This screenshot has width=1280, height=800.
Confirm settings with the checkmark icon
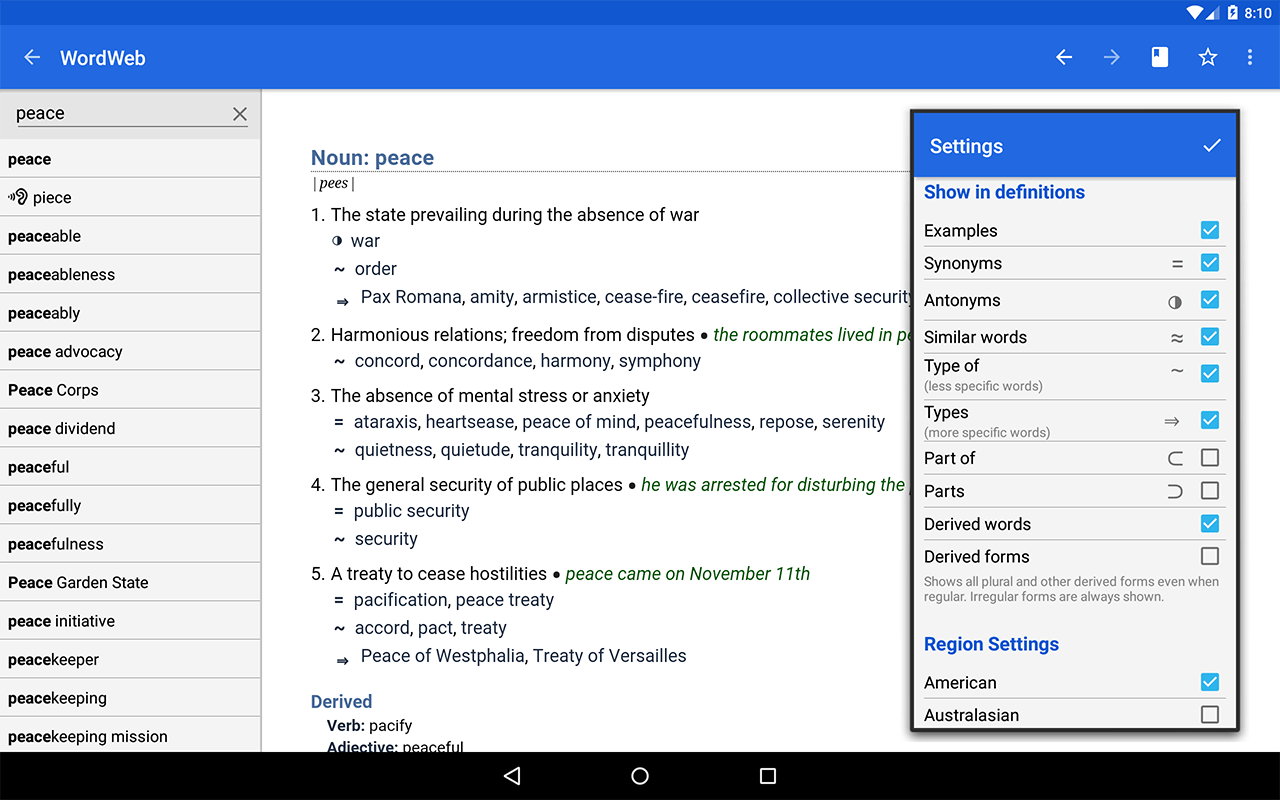[x=1211, y=146]
